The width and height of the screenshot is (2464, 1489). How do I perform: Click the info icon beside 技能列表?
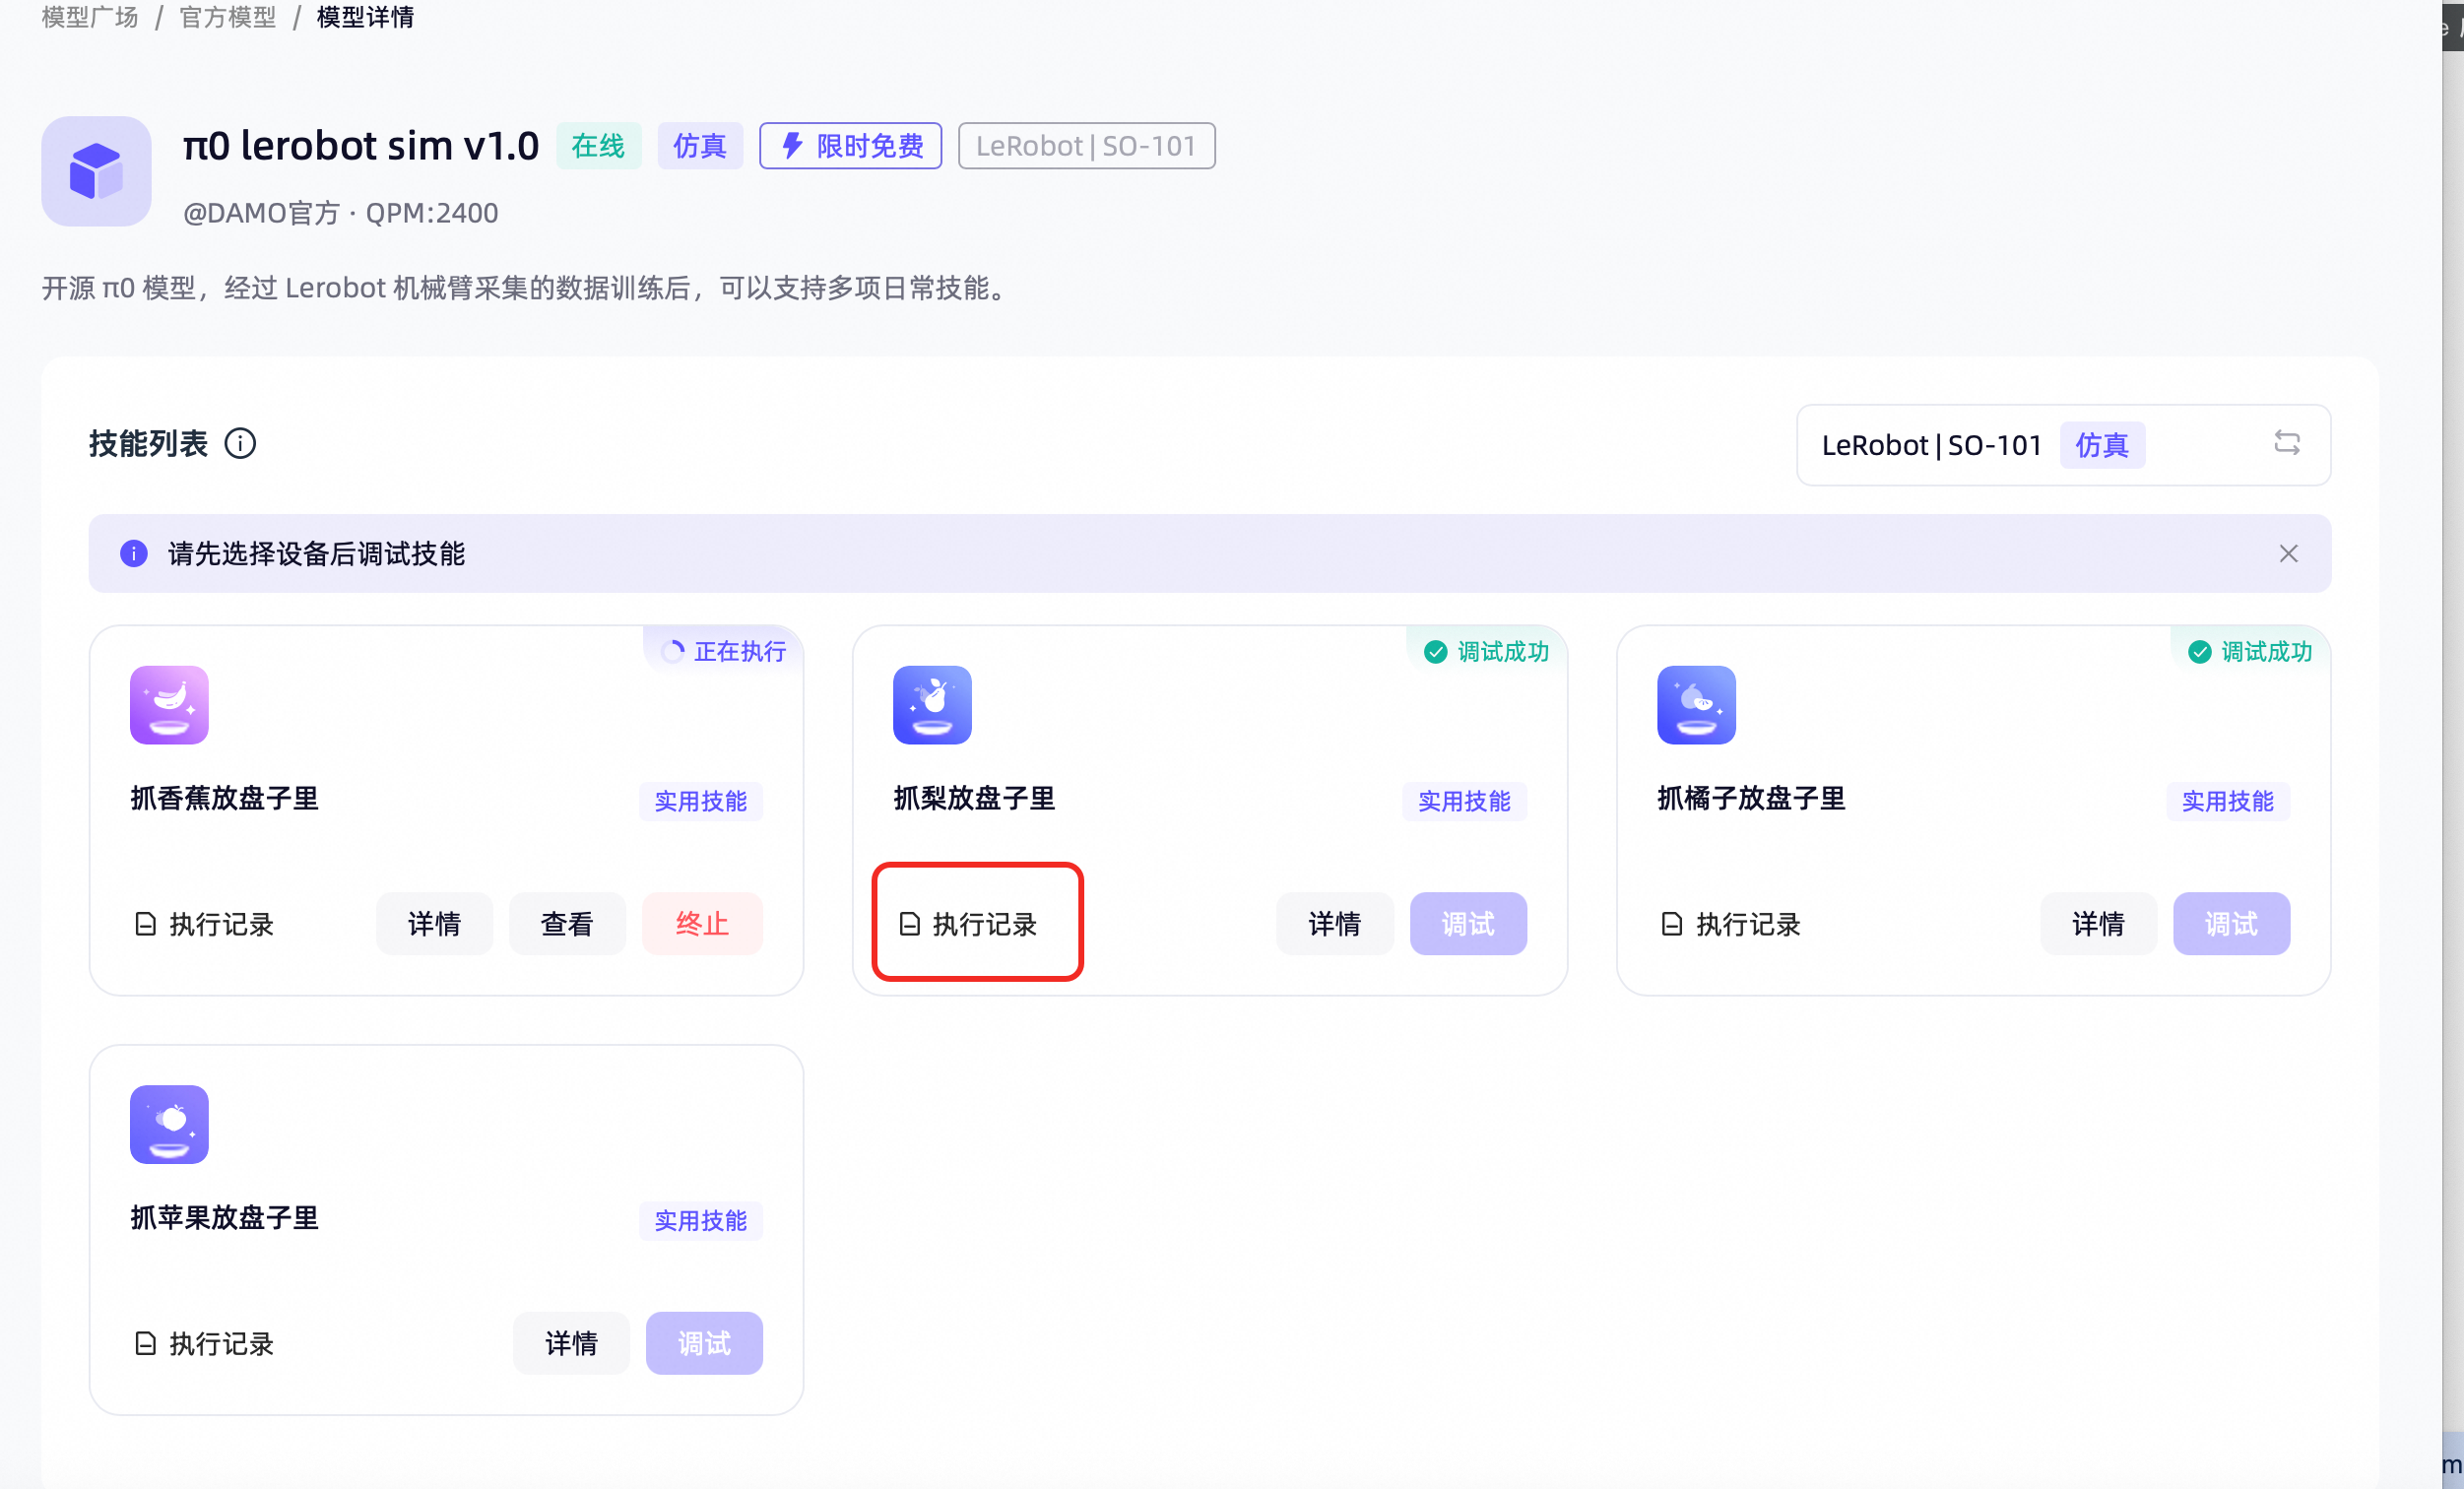point(240,443)
